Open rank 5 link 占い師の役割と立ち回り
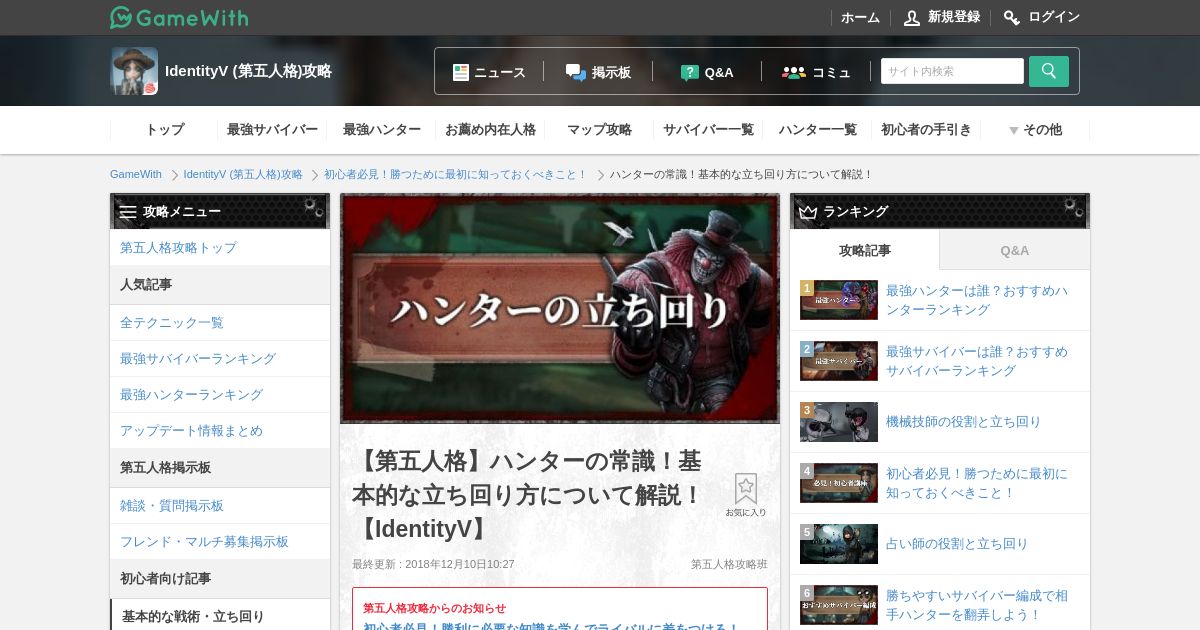This screenshot has width=1200, height=630. 957,544
